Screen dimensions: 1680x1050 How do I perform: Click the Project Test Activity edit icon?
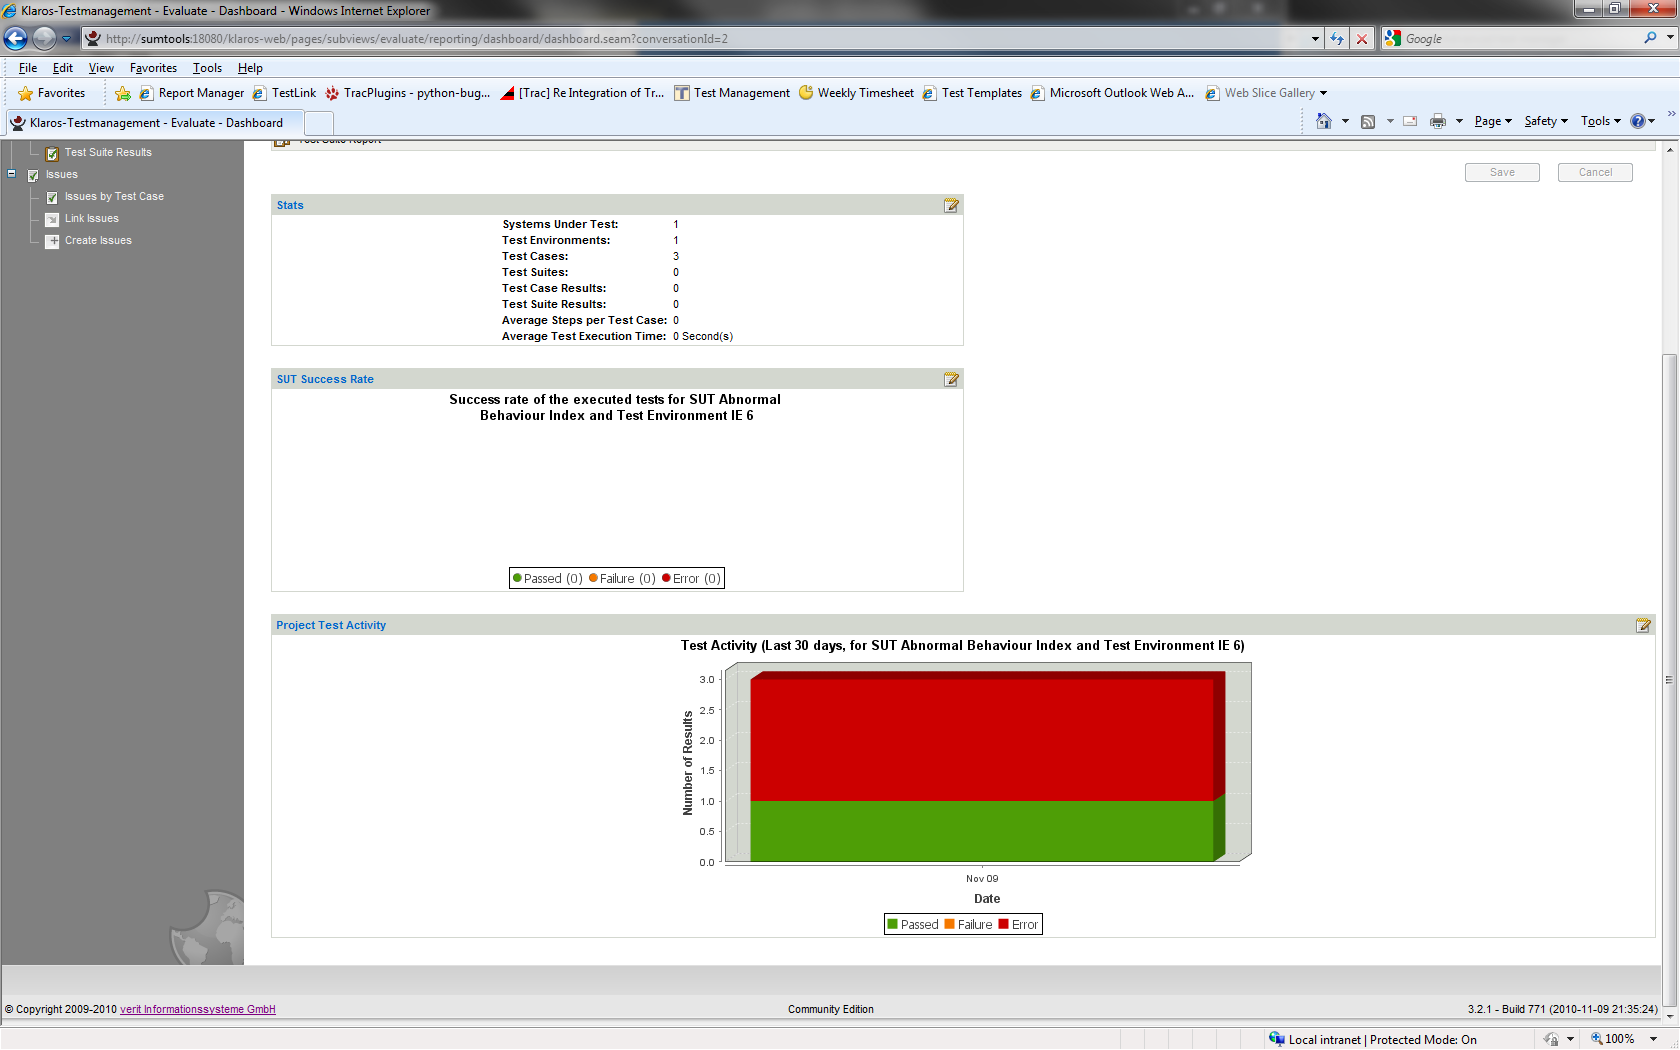(x=1642, y=625)
